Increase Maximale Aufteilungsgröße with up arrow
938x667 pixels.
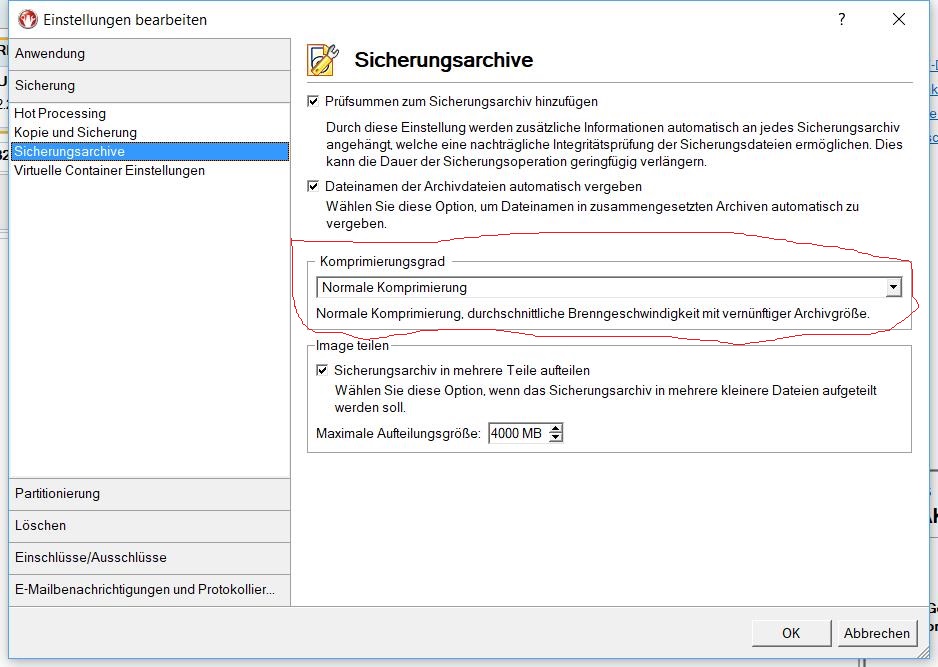(556, 428)
